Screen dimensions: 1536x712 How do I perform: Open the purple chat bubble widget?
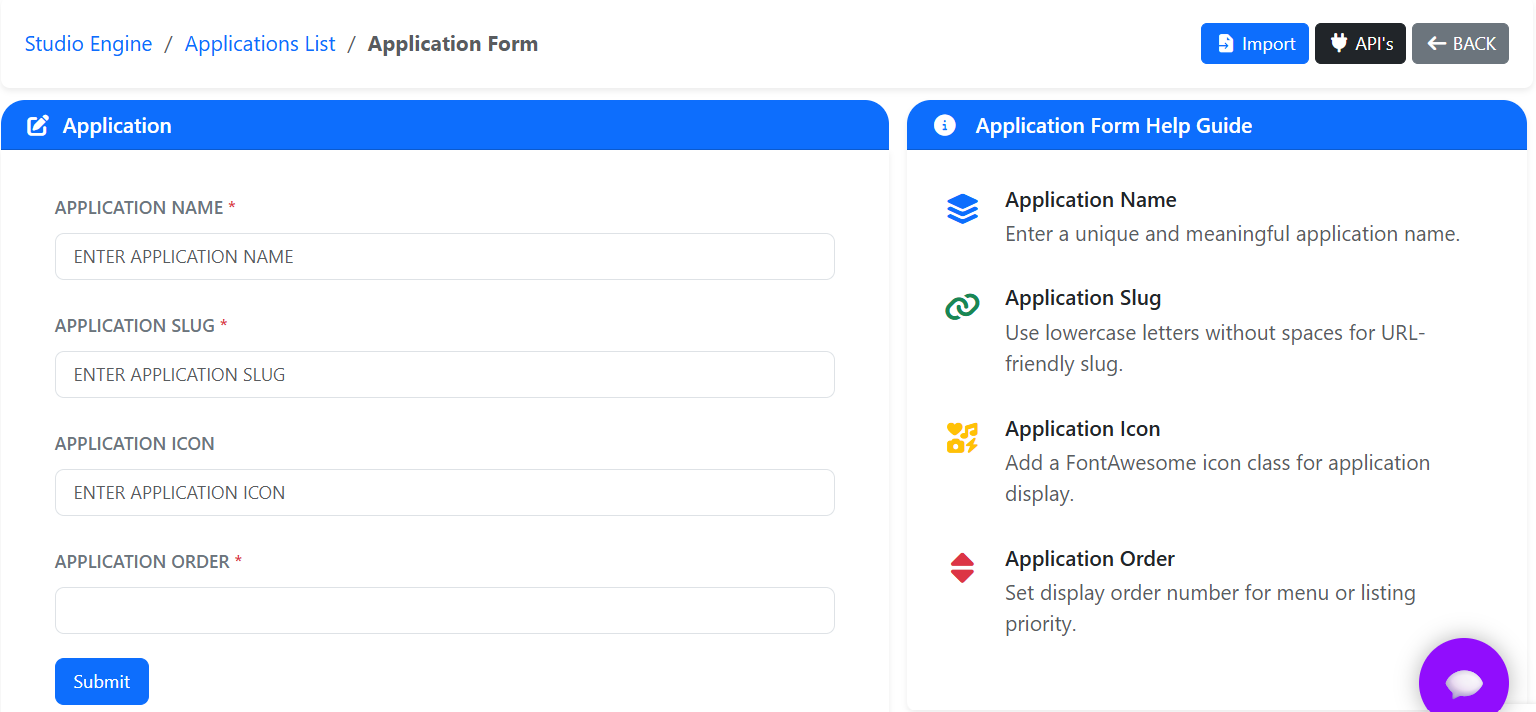pos(1464,682)
